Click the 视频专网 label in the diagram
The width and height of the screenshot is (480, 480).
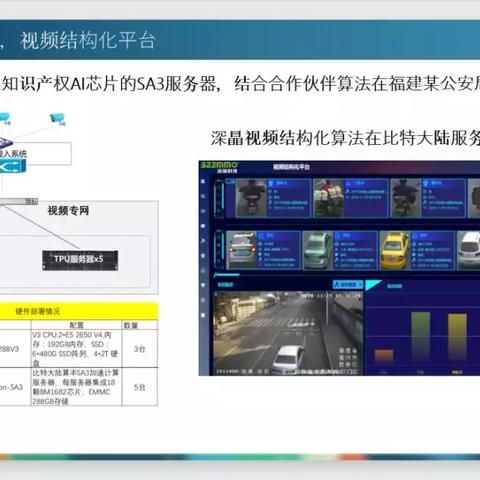(68, 211)
